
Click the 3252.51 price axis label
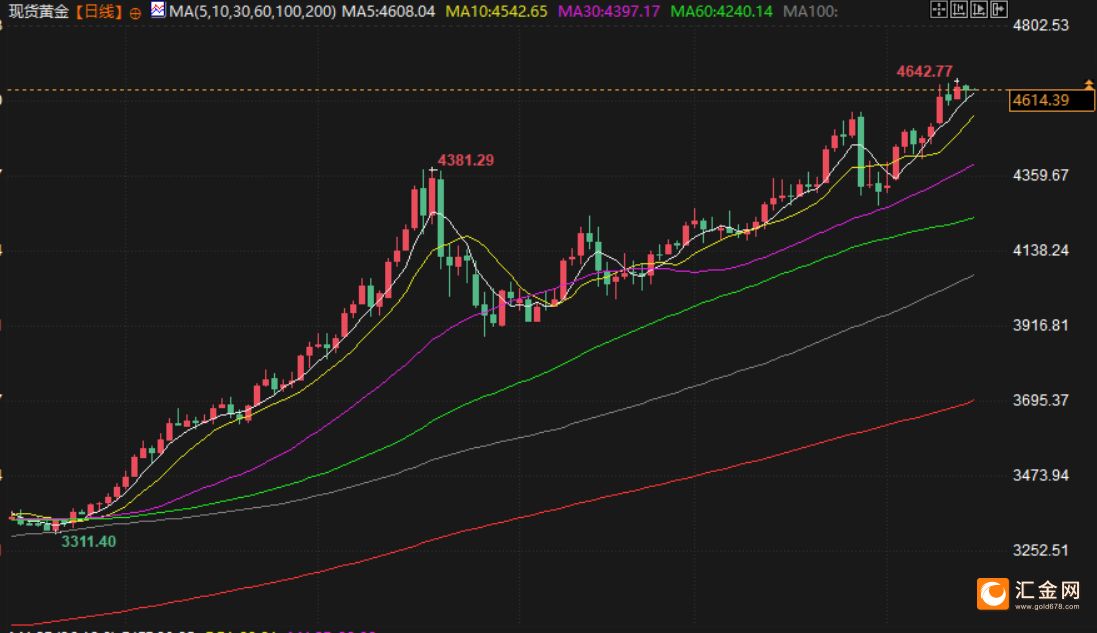coord(1041,550)
